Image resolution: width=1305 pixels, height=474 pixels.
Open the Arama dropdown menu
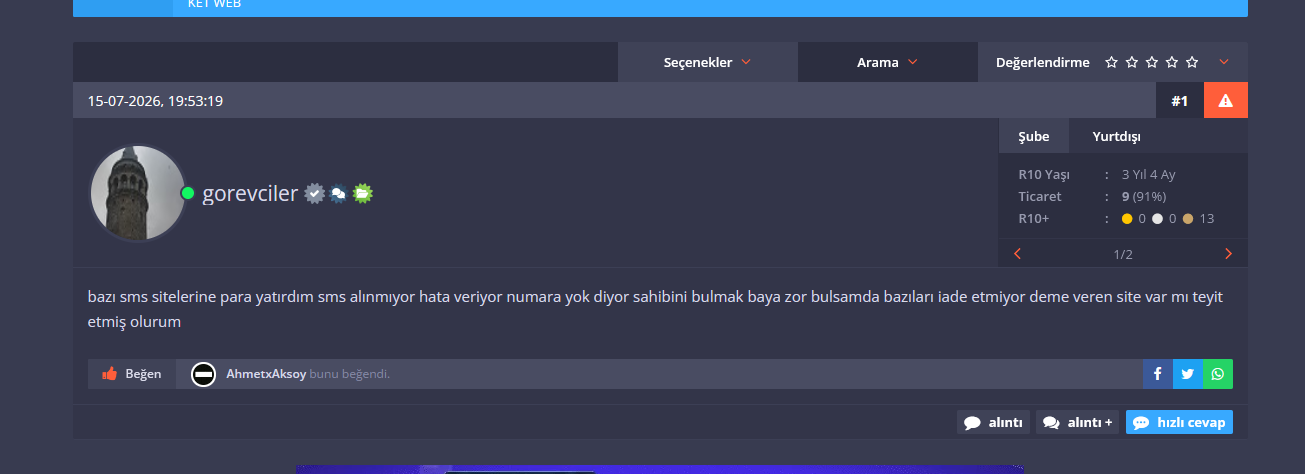pos(887,62)
